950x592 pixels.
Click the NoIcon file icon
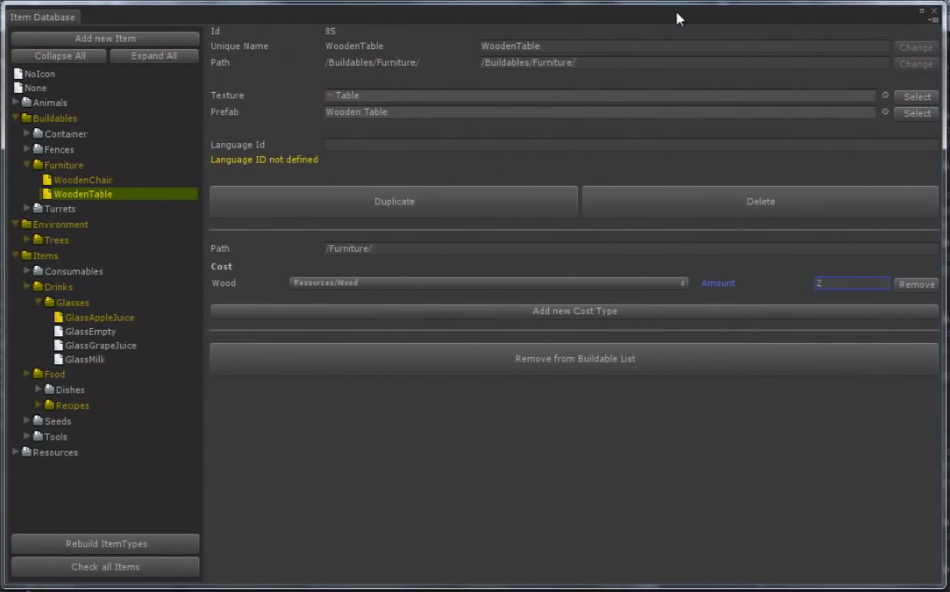coord(18,74)
